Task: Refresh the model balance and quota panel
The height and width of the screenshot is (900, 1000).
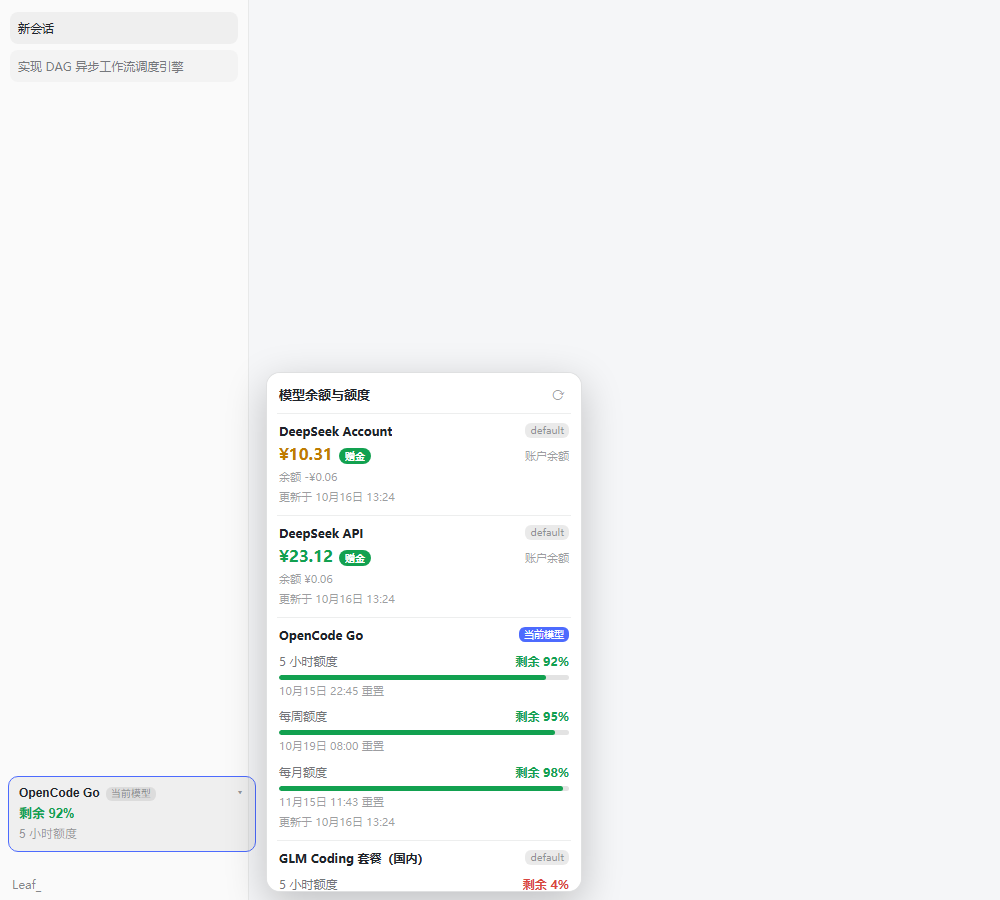Action: (x=558, y=395)
